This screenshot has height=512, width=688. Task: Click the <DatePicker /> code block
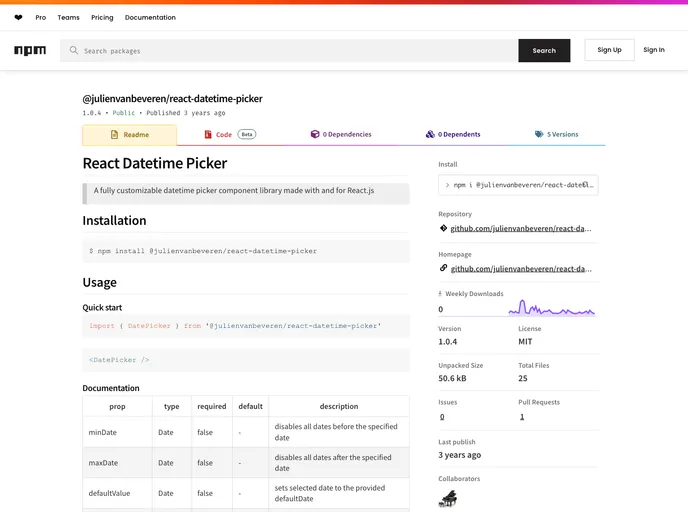(246, 360)
